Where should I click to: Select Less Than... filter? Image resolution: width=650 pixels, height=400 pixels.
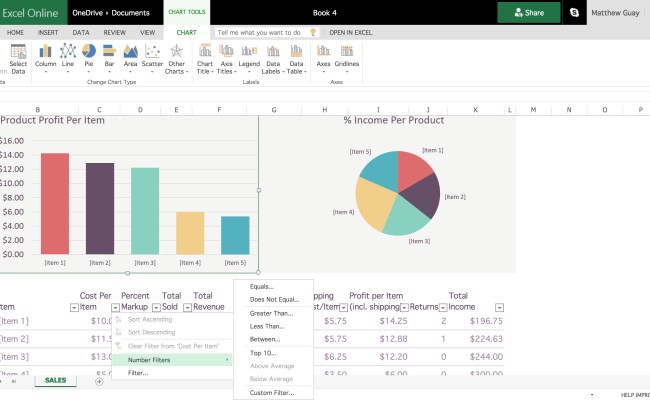(273, 326)
